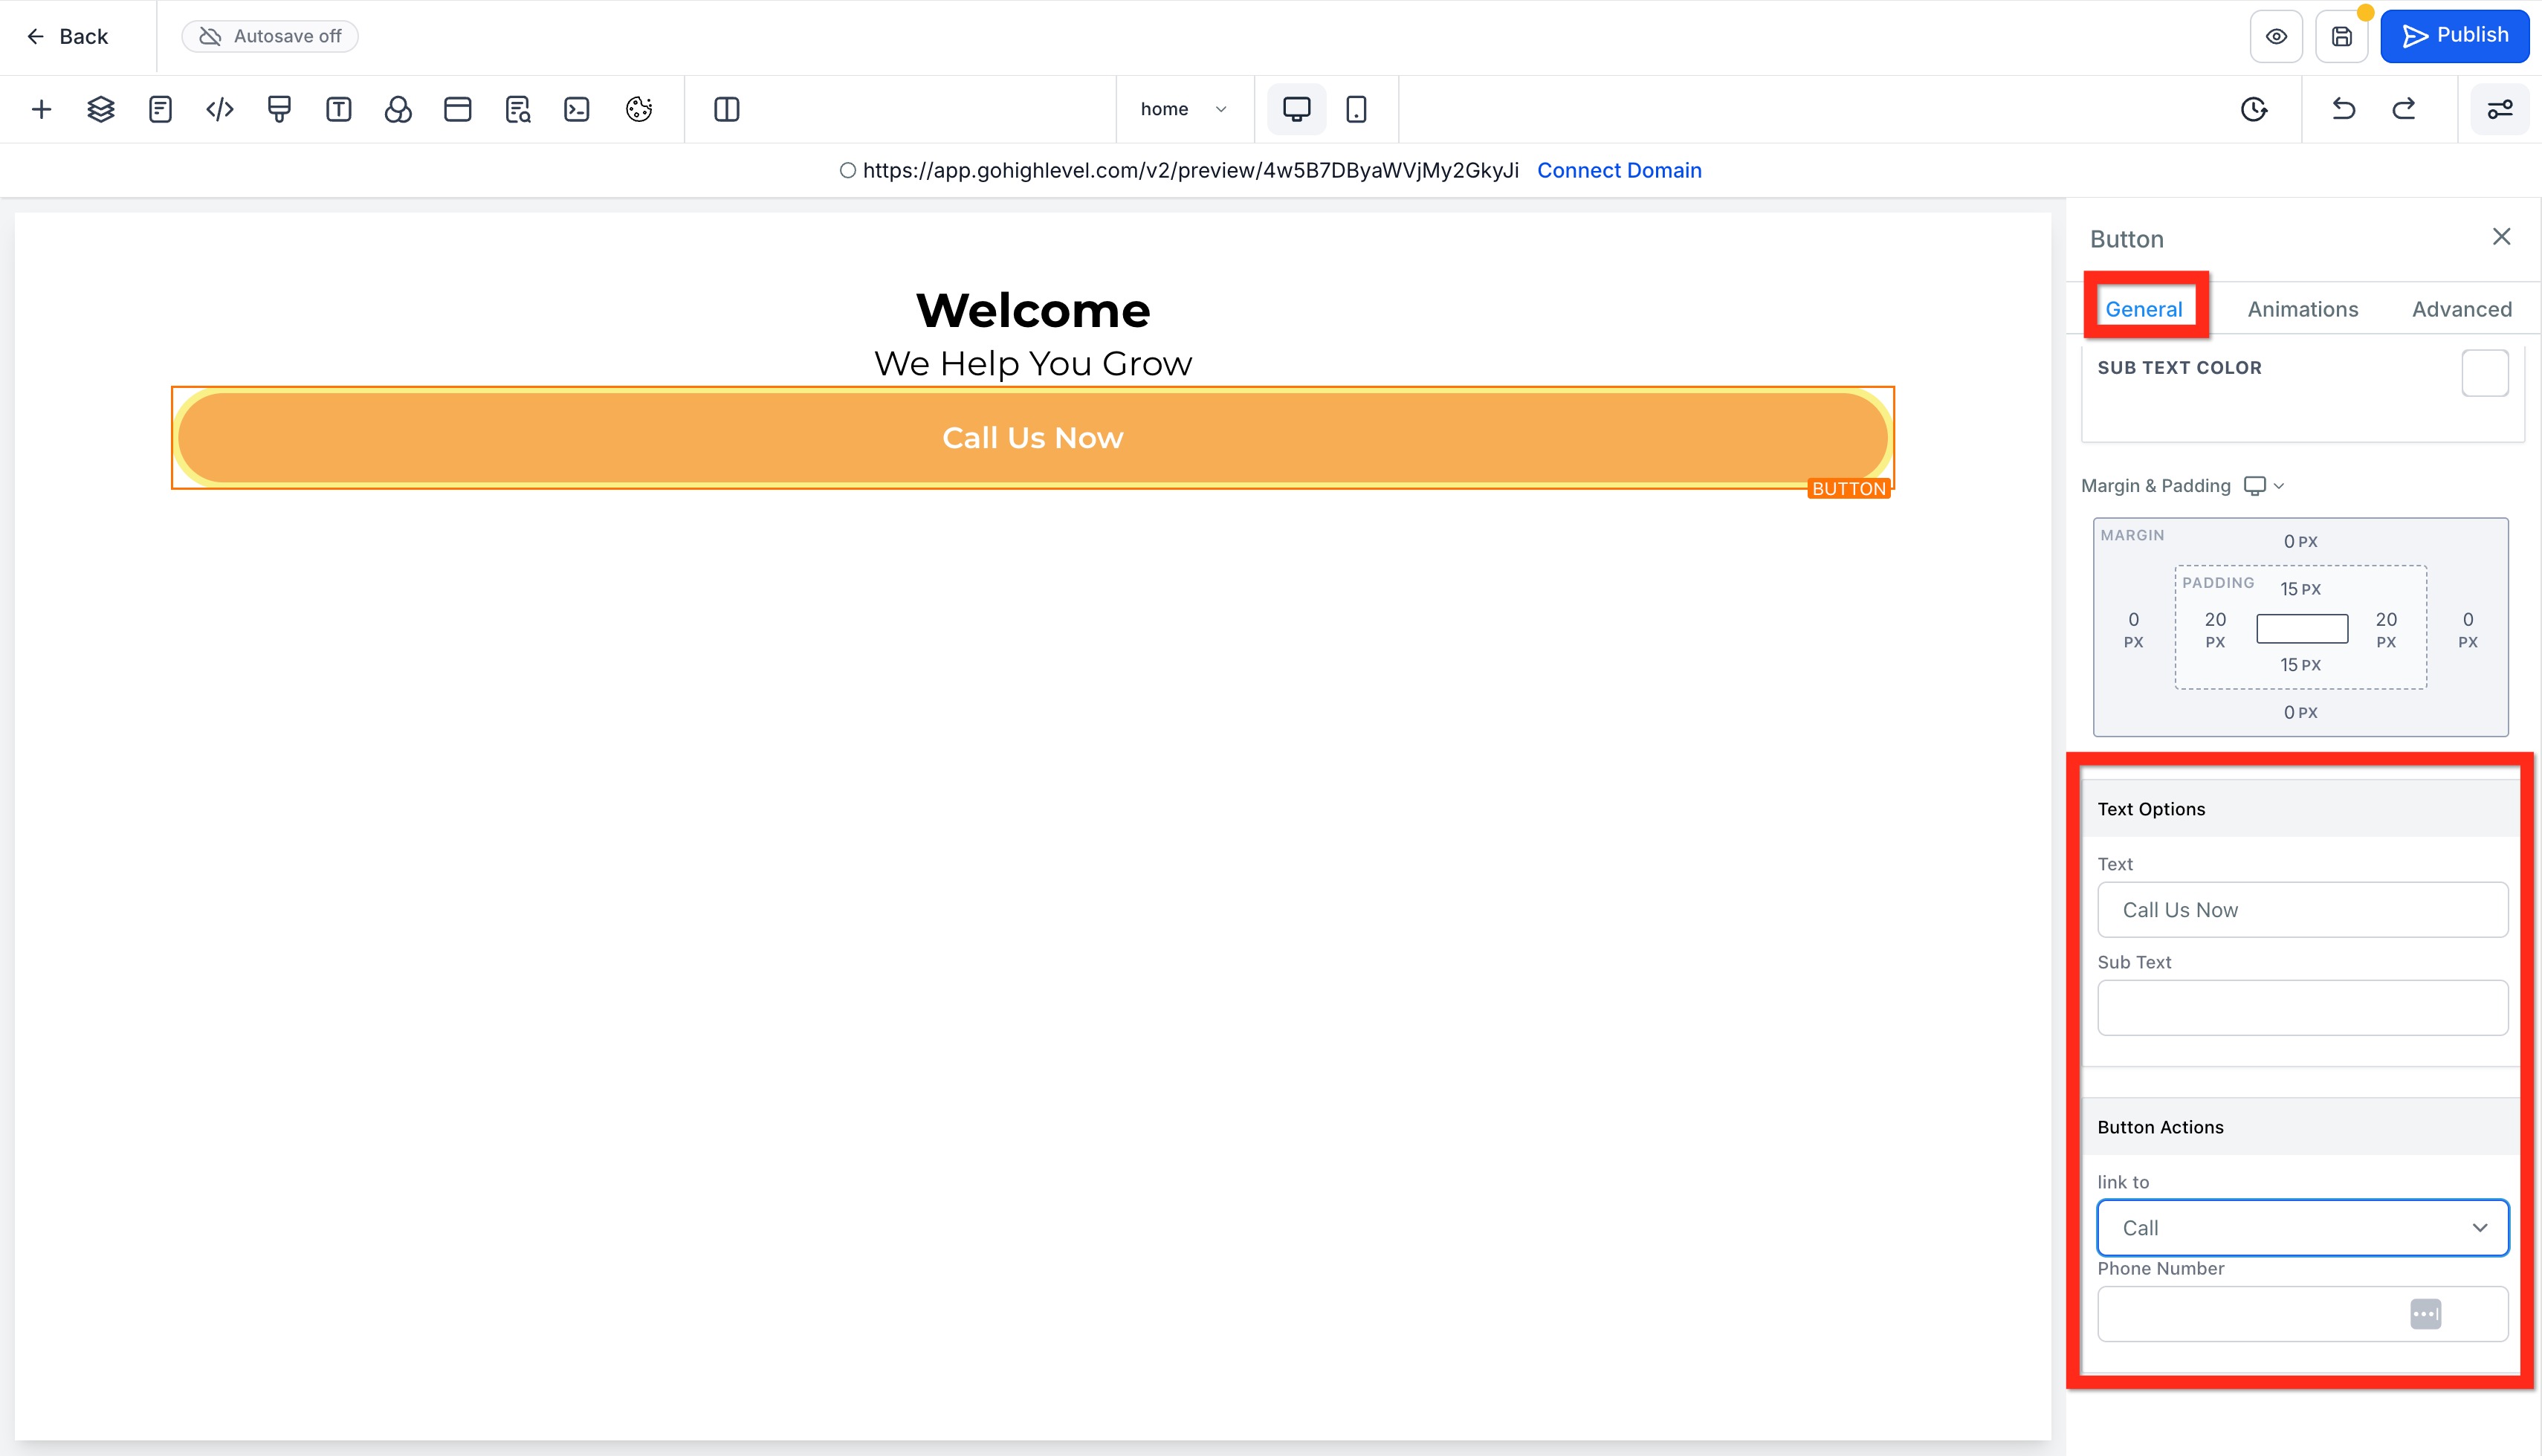2542x1456 pixels.
Task: Open the link to Call dropdown
Action: (x=2302, y=1228)
